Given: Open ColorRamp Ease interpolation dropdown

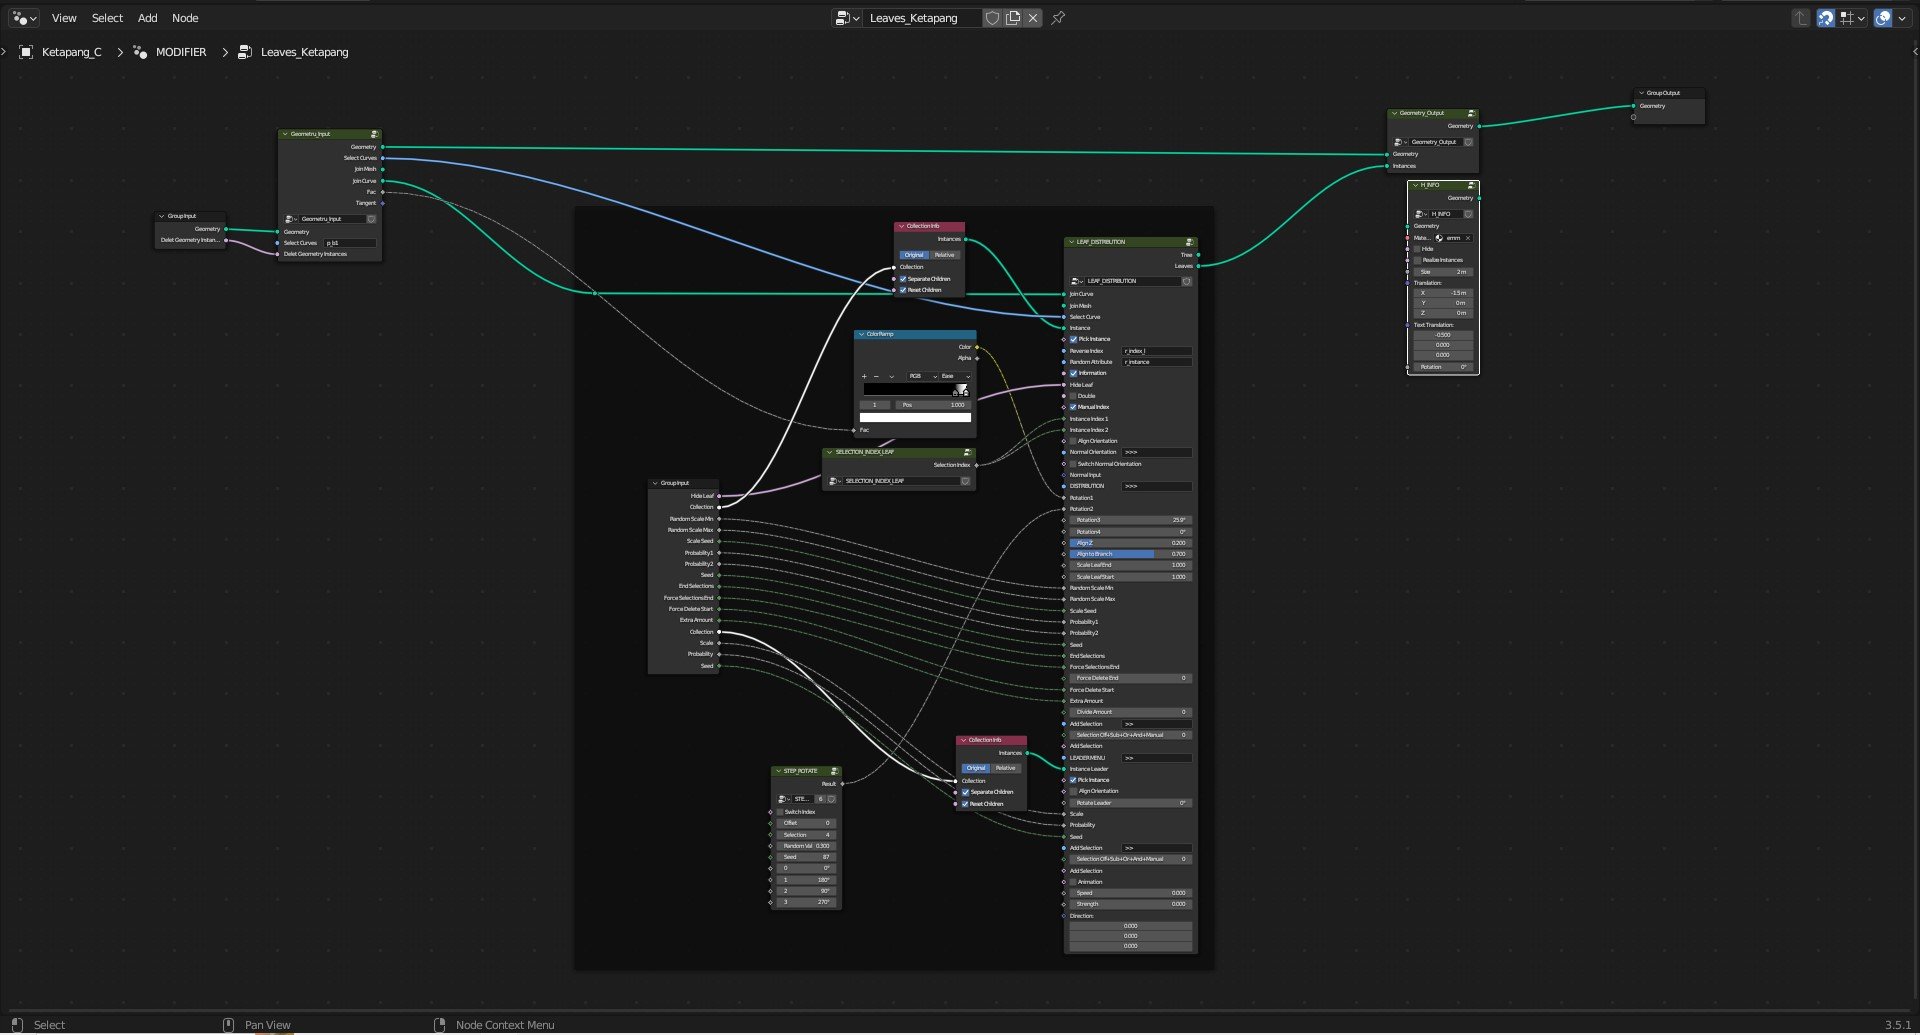Looking at the screenshot, I should [955, 376].
